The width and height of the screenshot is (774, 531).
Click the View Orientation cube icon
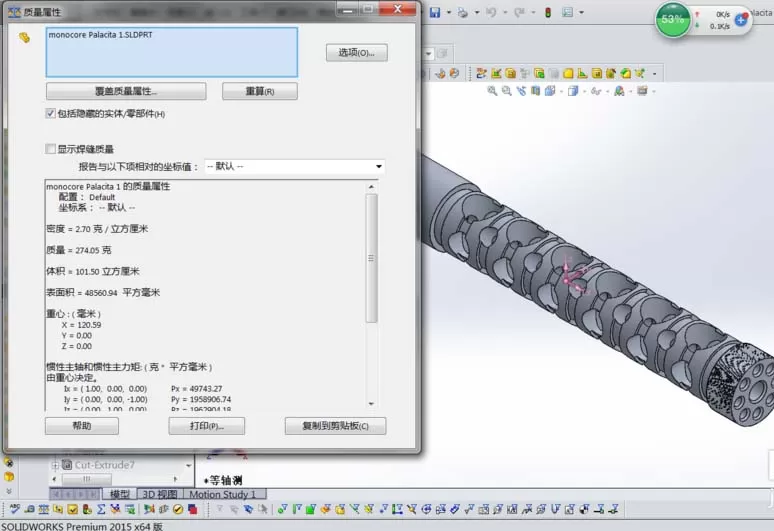coord(549,91)
